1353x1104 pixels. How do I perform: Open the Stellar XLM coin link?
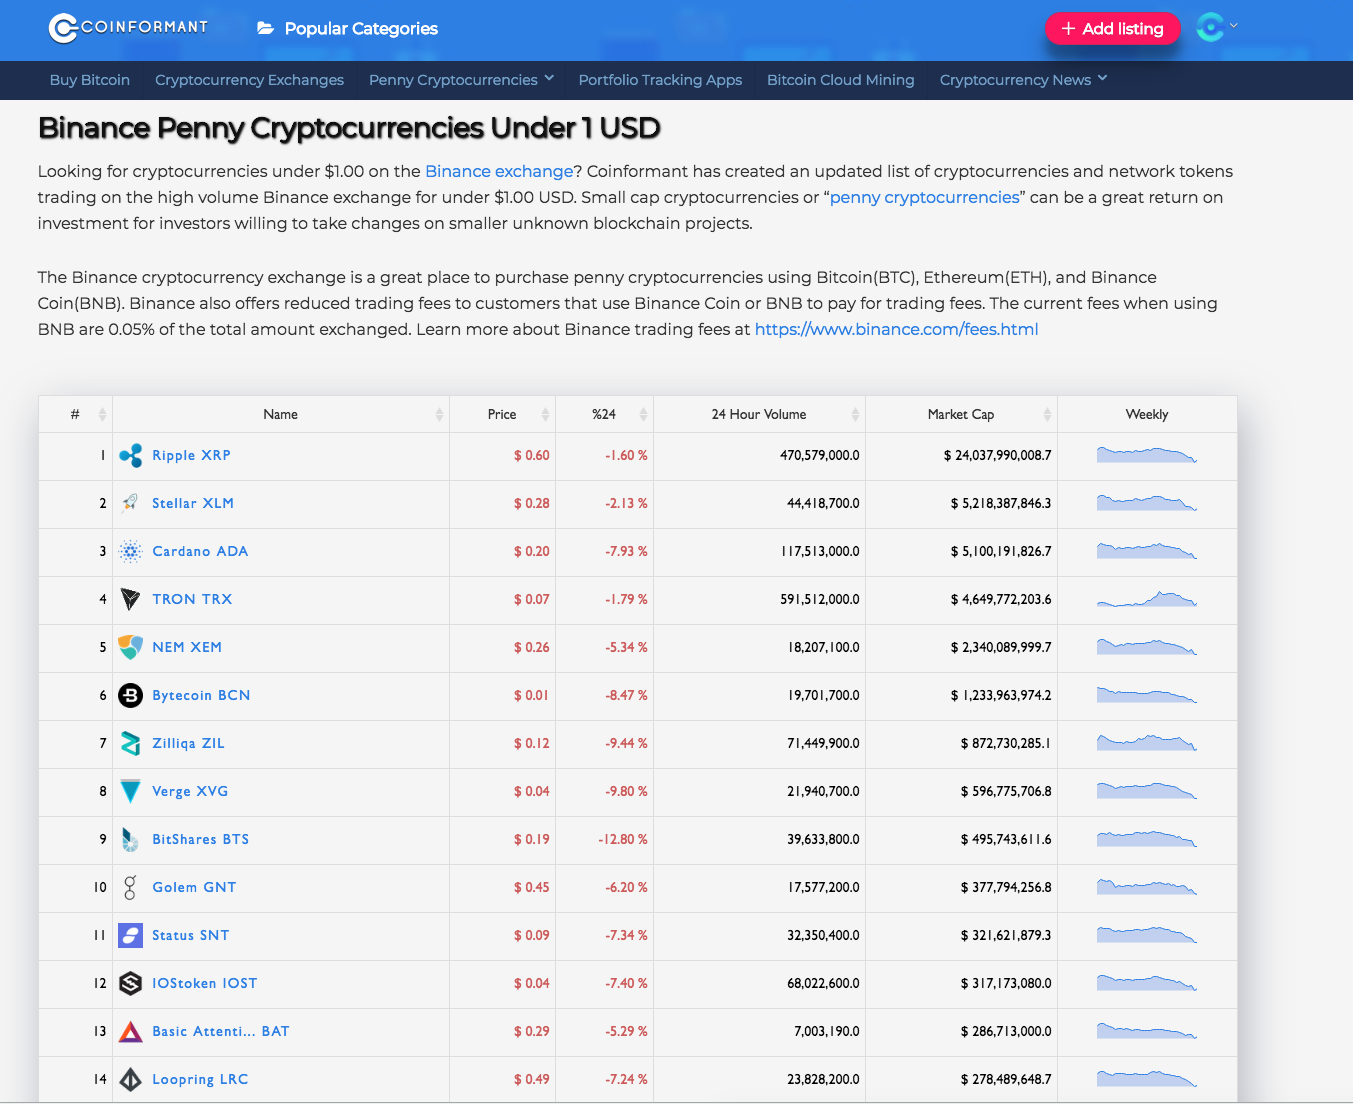coord(193,503)
